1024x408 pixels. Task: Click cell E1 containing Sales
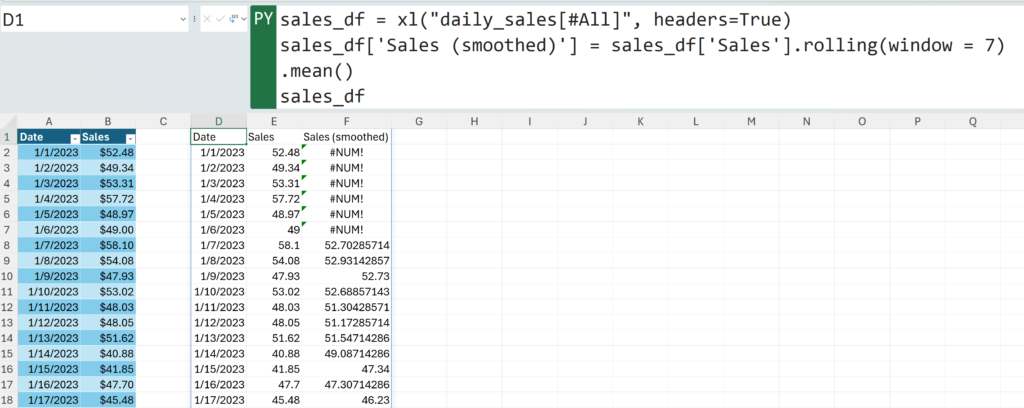click(274, 137)
